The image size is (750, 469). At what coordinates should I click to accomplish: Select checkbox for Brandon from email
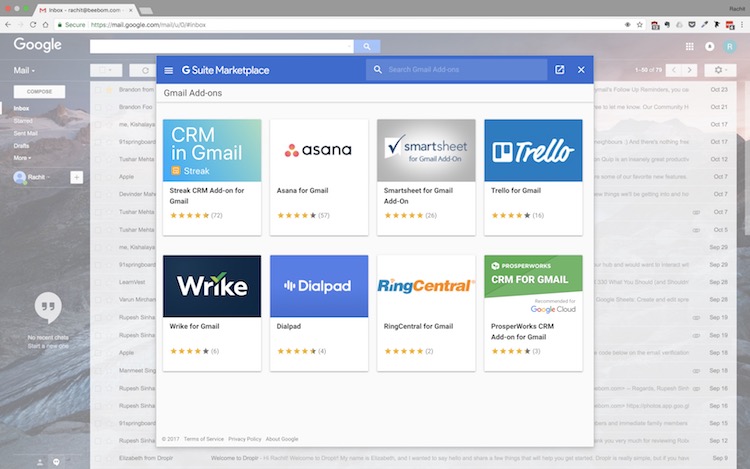pos(98,89)
